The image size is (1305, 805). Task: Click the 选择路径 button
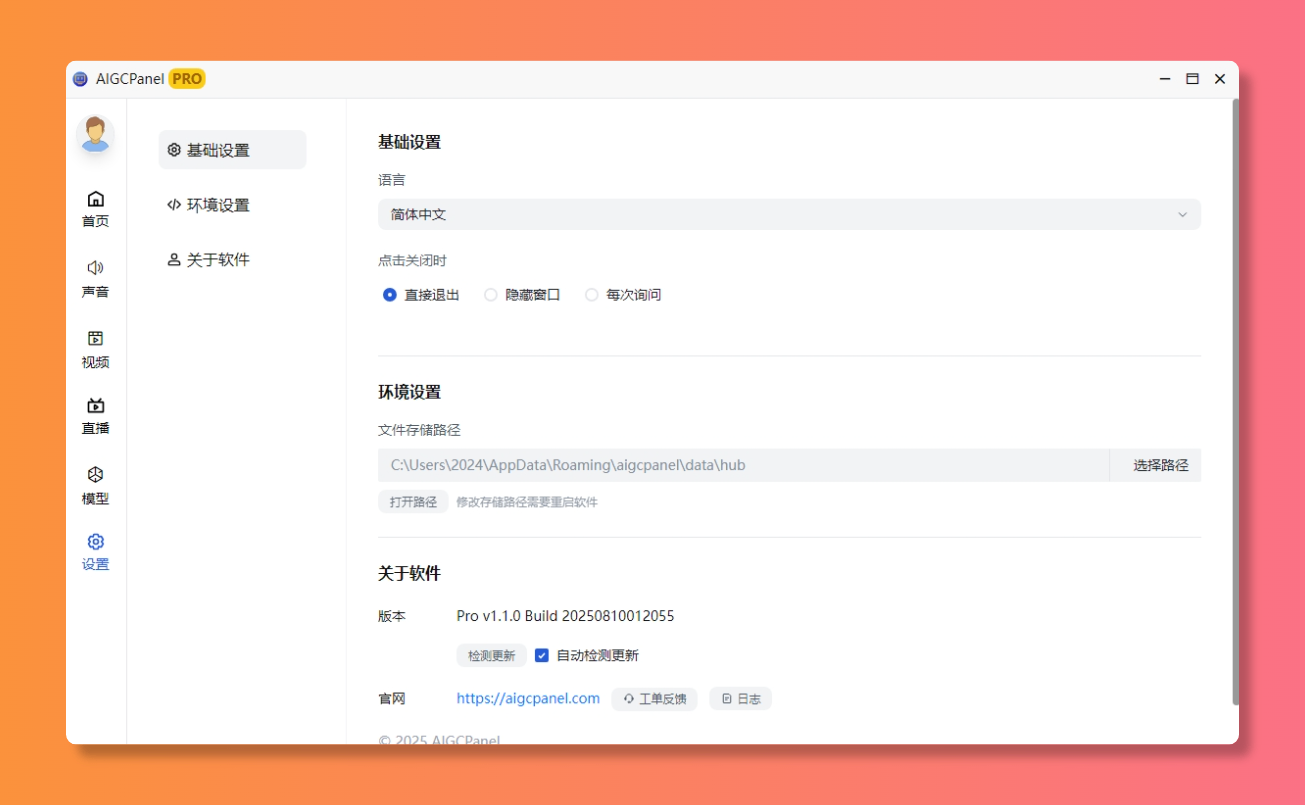click(x=1160, y=465)
